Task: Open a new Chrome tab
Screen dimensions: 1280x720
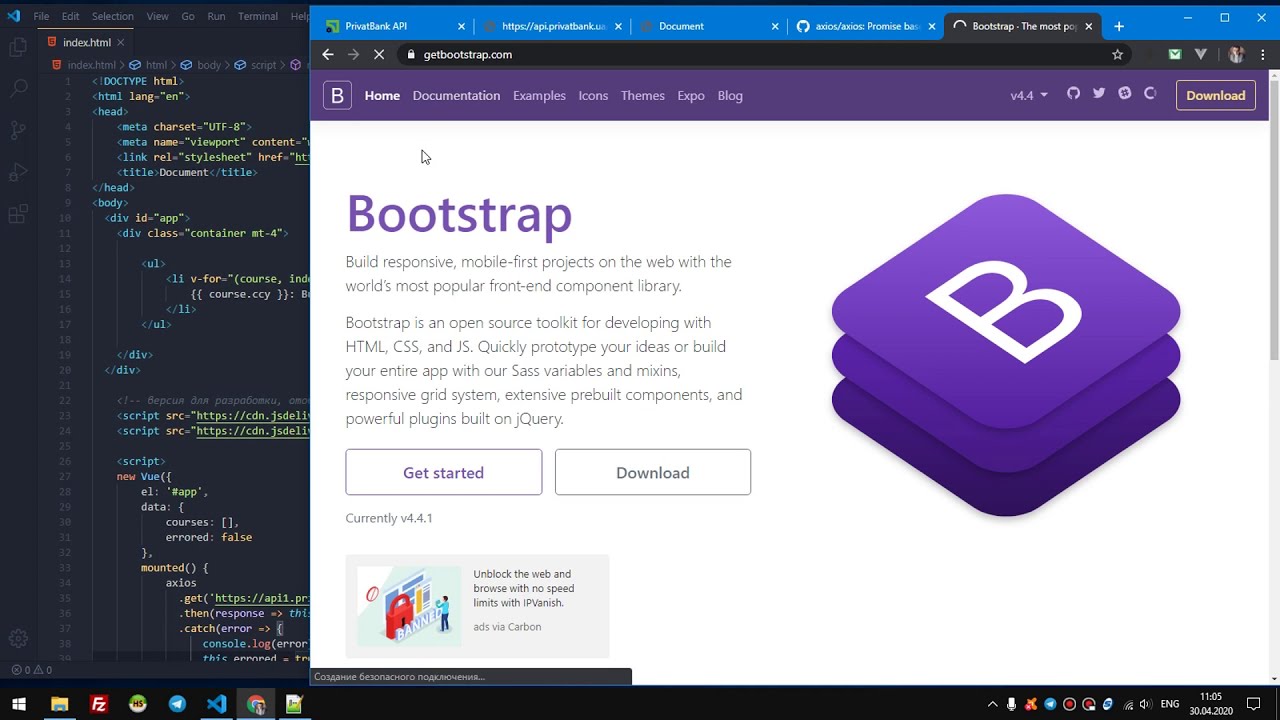Action: [1119, 26]
